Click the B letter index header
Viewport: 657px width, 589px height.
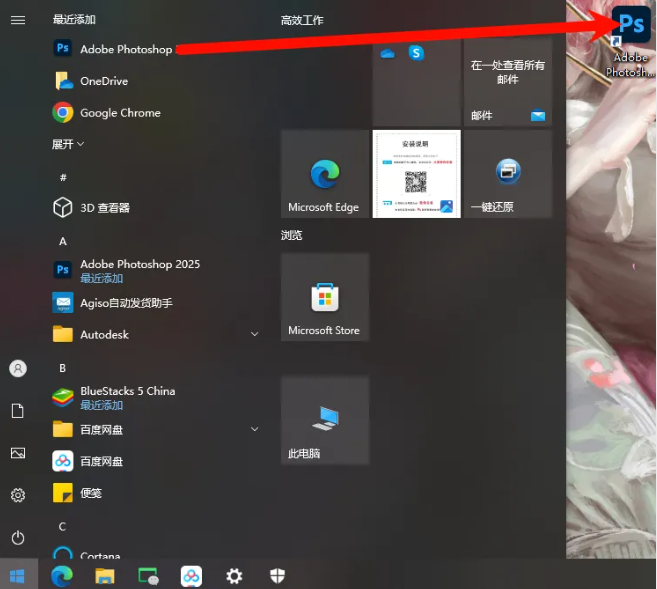62,368
